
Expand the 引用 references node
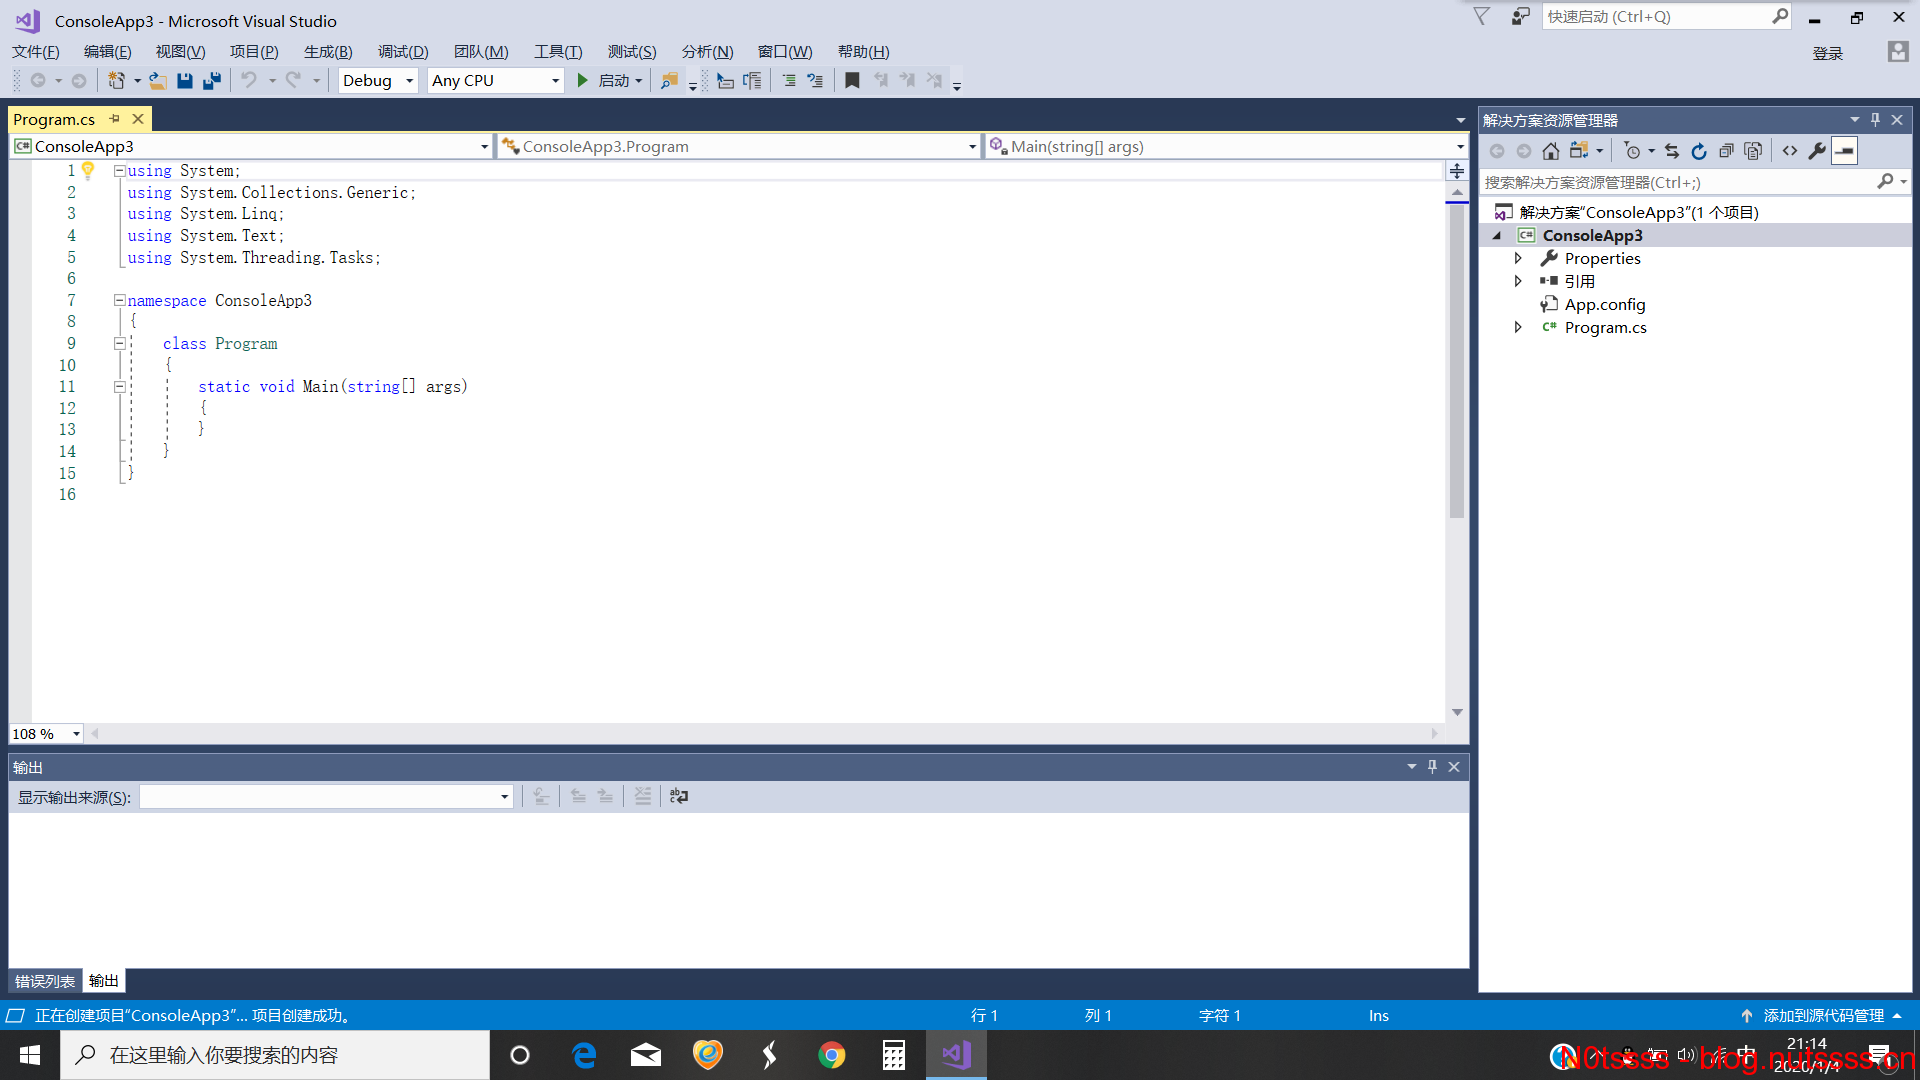coord(1518,281)
